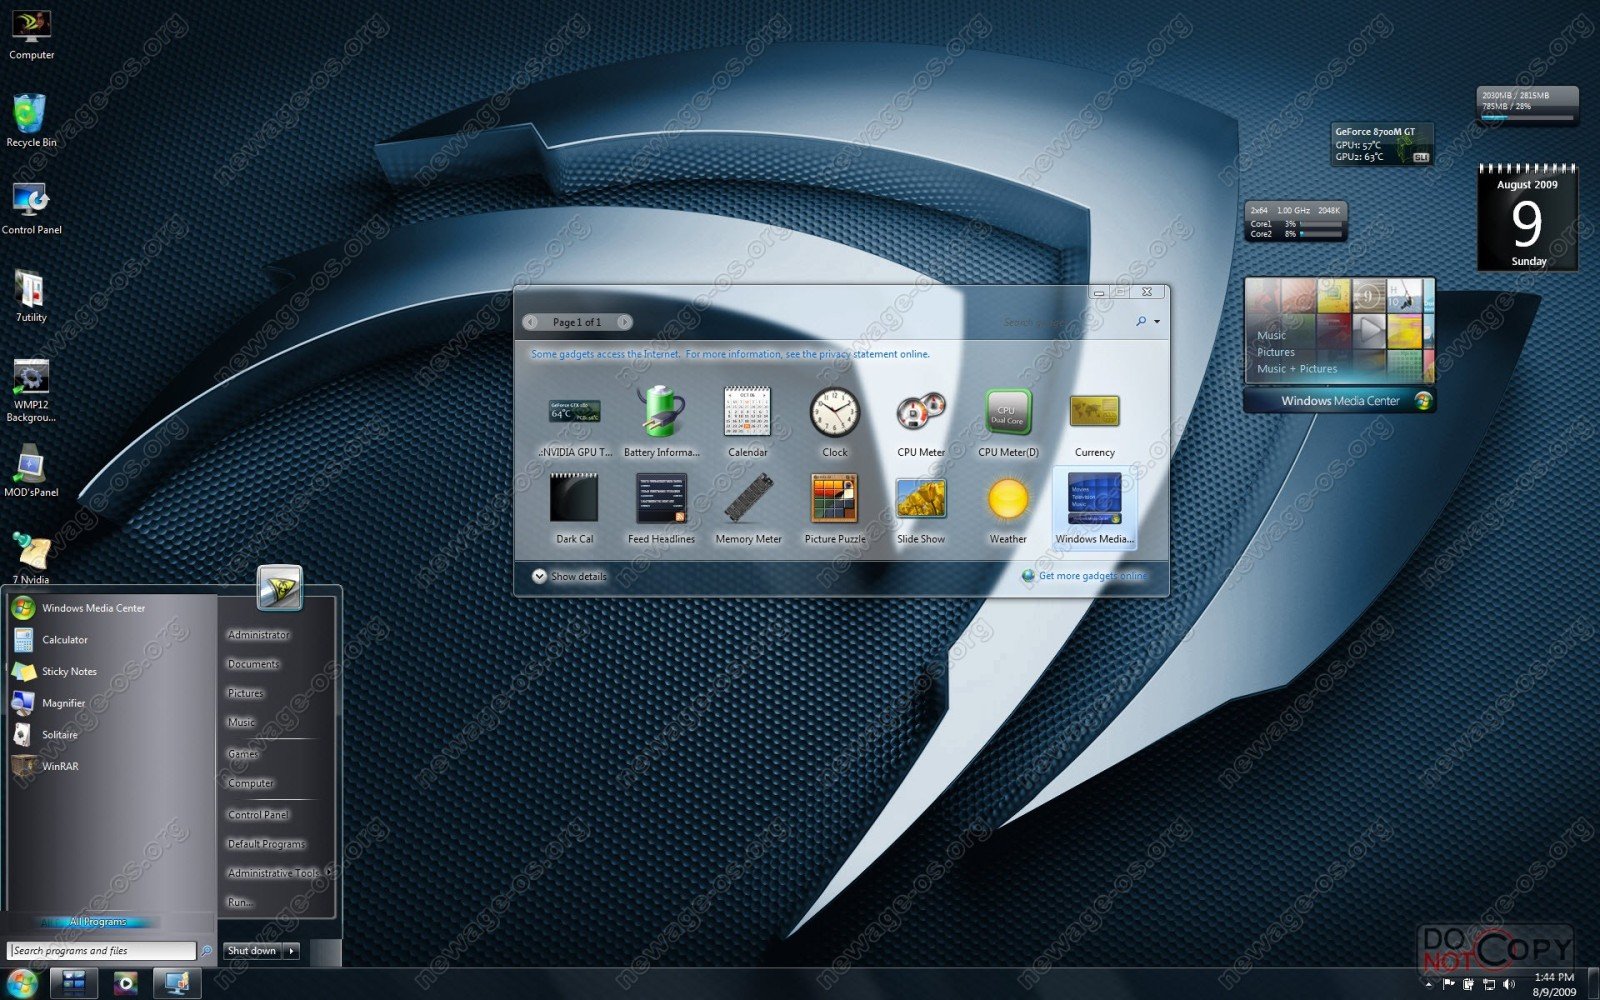Open Default Programs in the Start menu
1600x1000 pixels.
[x=267, y=844]
